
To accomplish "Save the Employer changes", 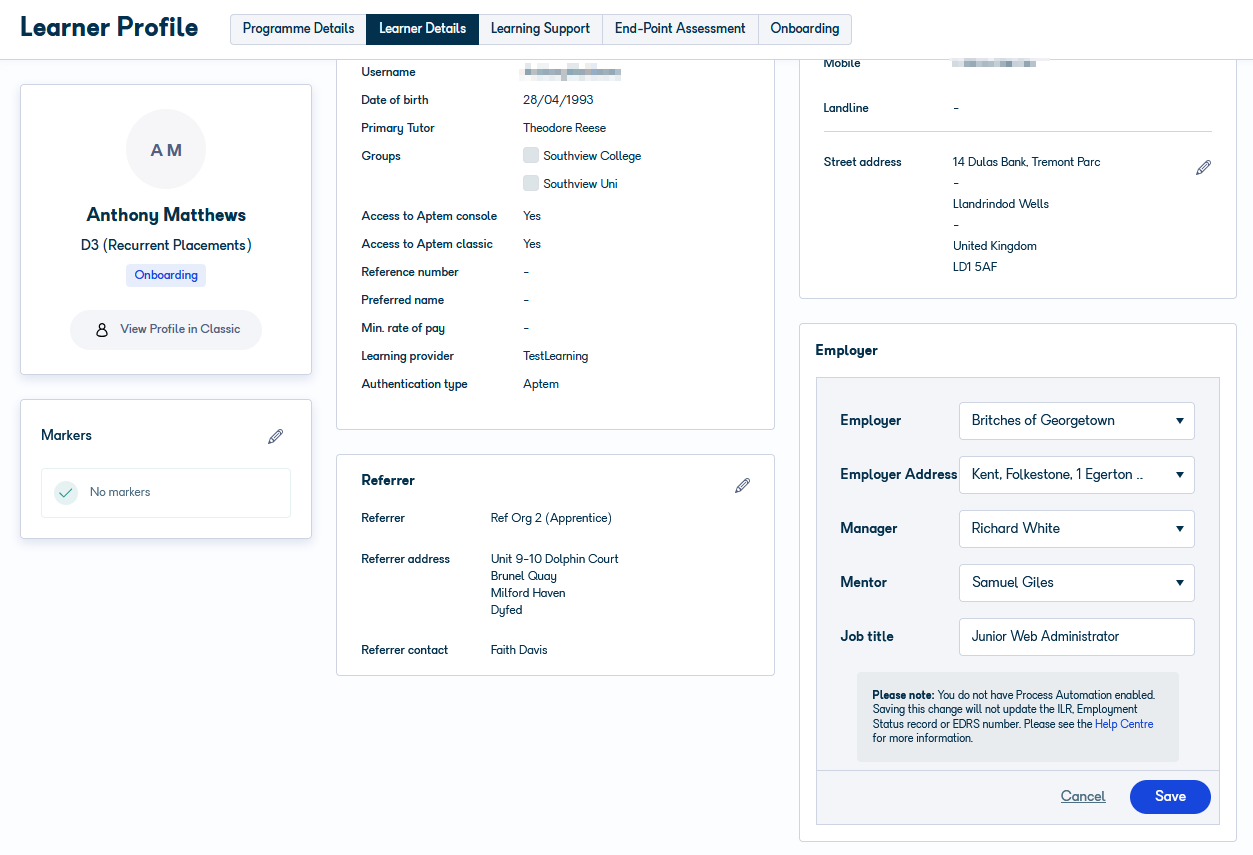I will tap(1169, 796).
